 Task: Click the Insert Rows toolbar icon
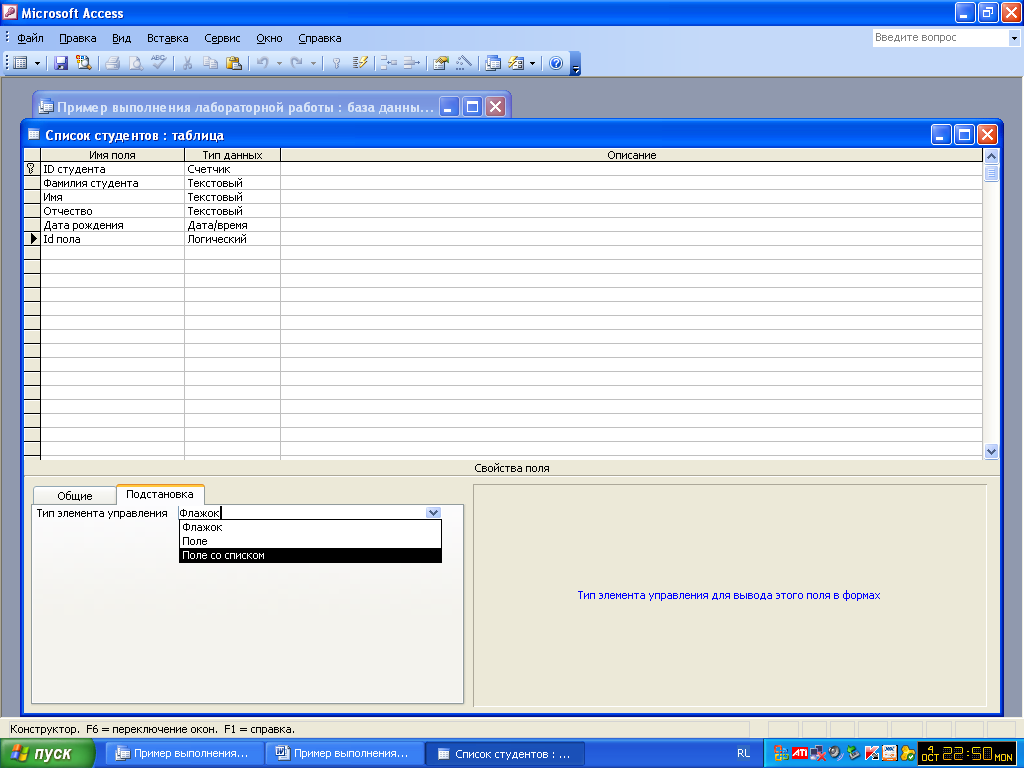[388, 63]
